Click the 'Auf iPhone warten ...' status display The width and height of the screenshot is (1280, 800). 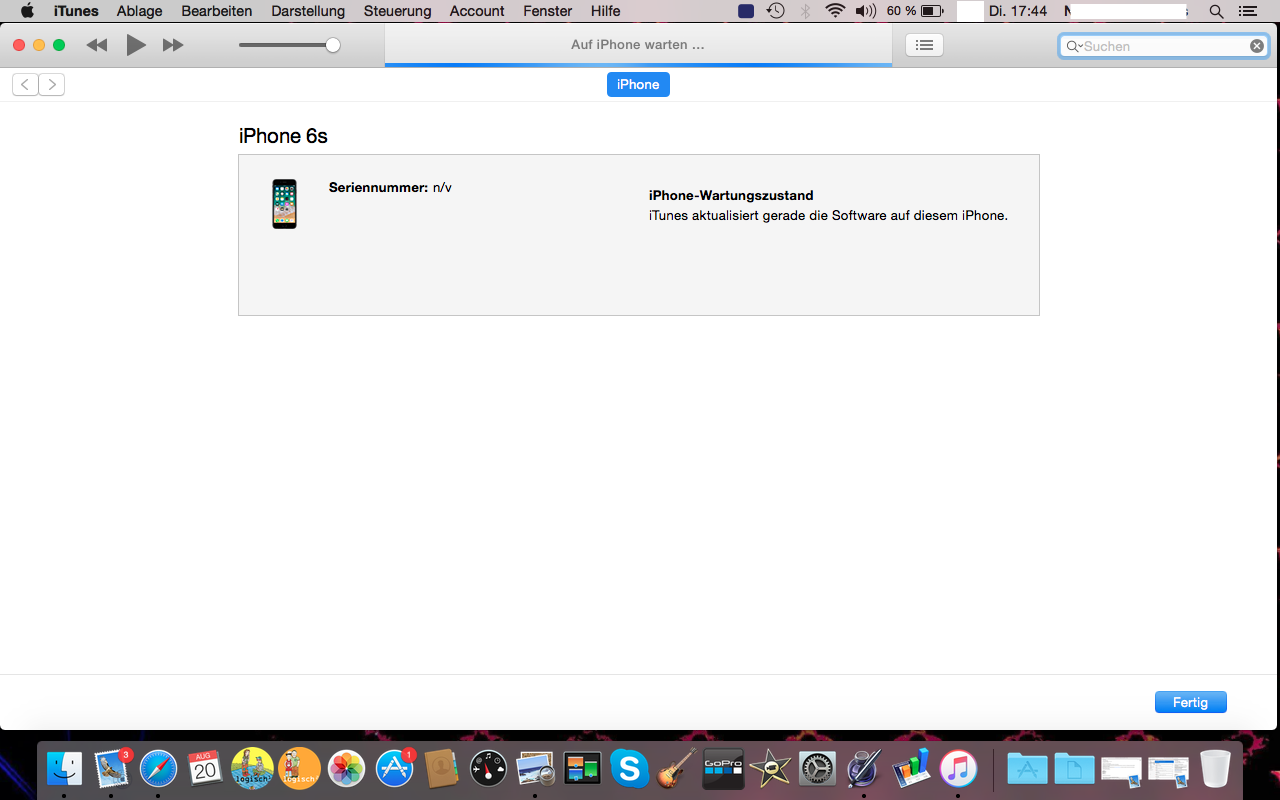pos(638,45)
